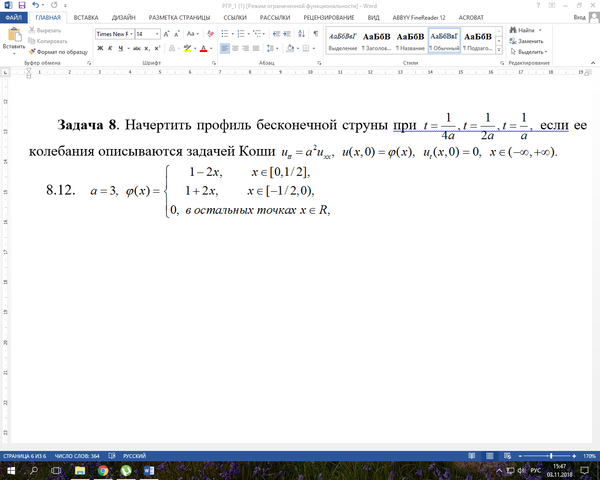Toggle bold (Ж) formatting
This screenshot has width=600, height=480.
click(x=101, y=47)
